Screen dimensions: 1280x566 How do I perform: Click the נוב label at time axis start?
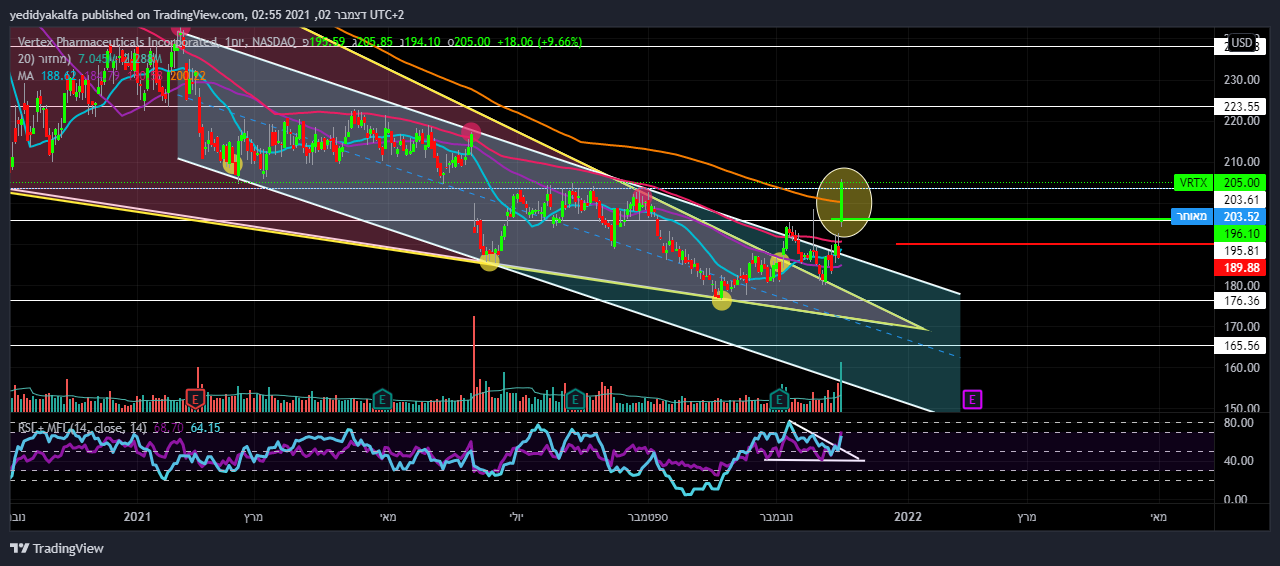[17, 517]
